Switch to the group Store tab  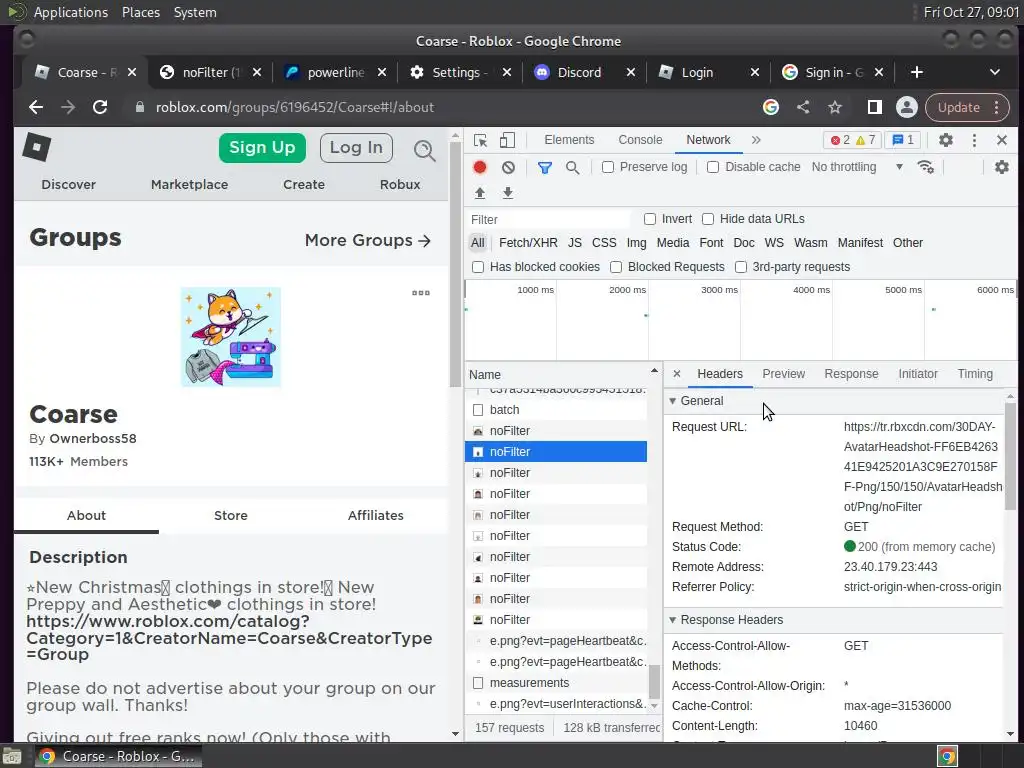click(231, 515)
